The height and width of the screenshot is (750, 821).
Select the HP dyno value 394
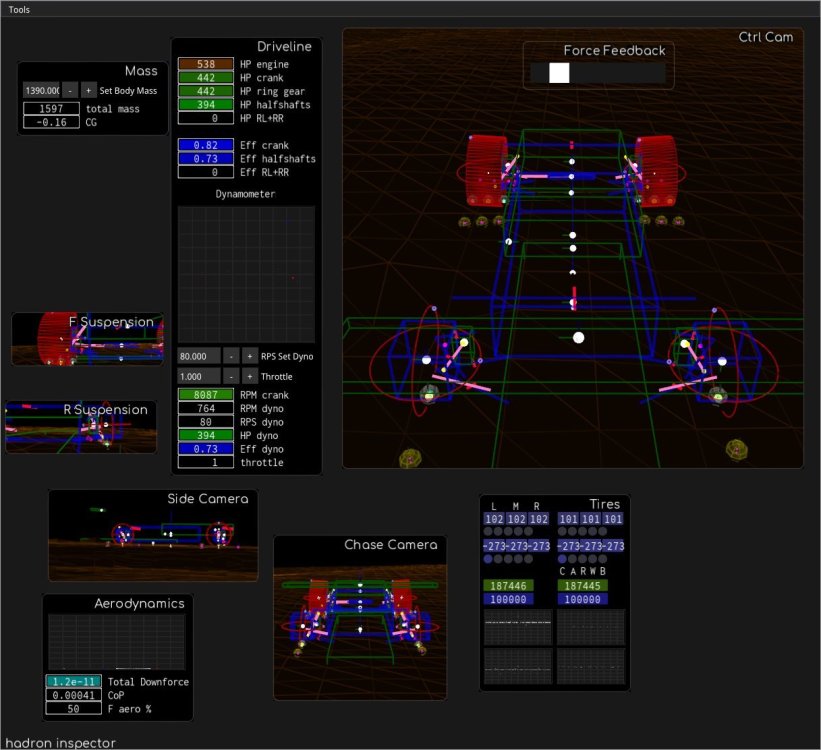point(206,435)
